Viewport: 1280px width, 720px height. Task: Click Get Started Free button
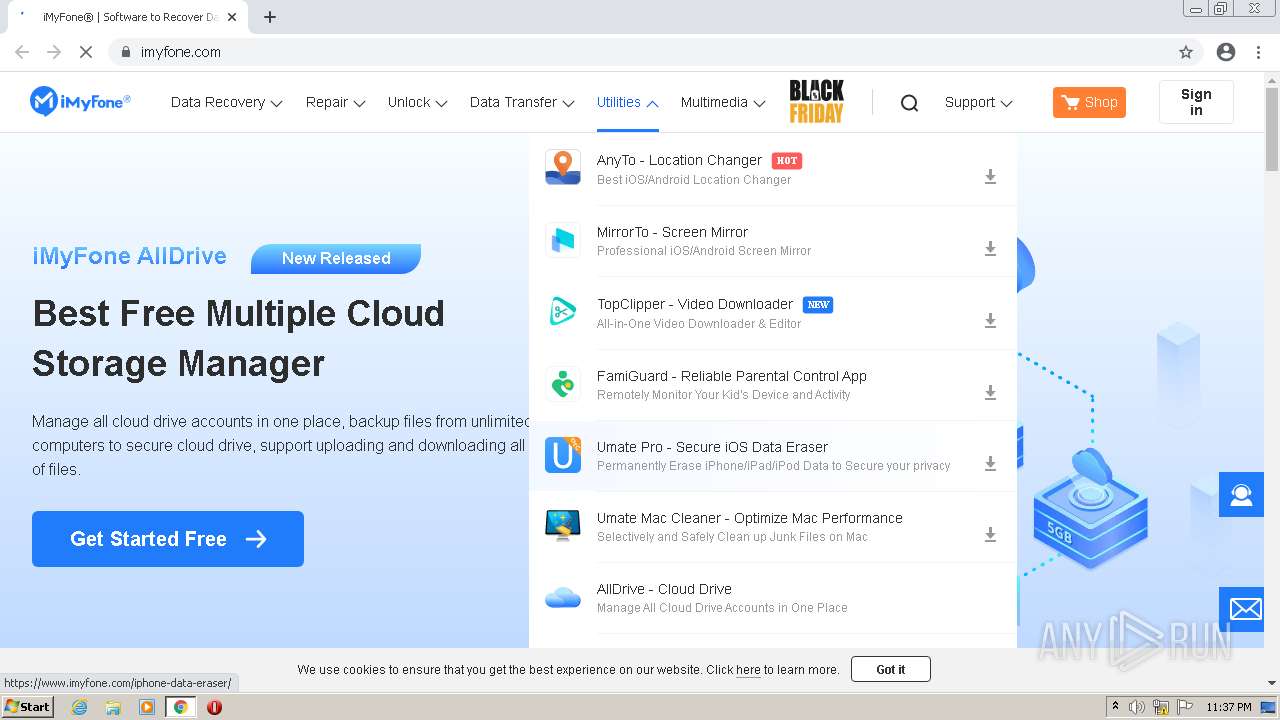click(x=168, y=539)
